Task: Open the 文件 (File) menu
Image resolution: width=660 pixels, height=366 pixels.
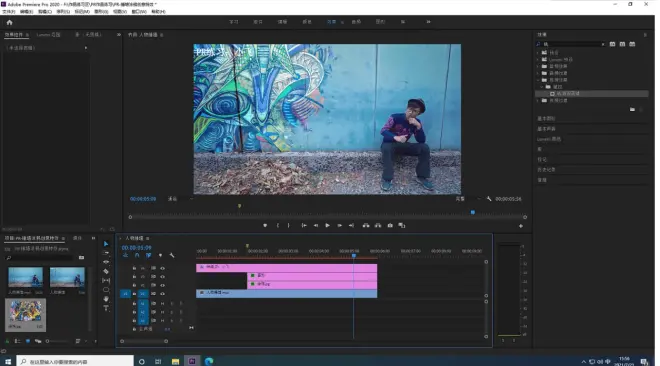Action: [8, 12]
